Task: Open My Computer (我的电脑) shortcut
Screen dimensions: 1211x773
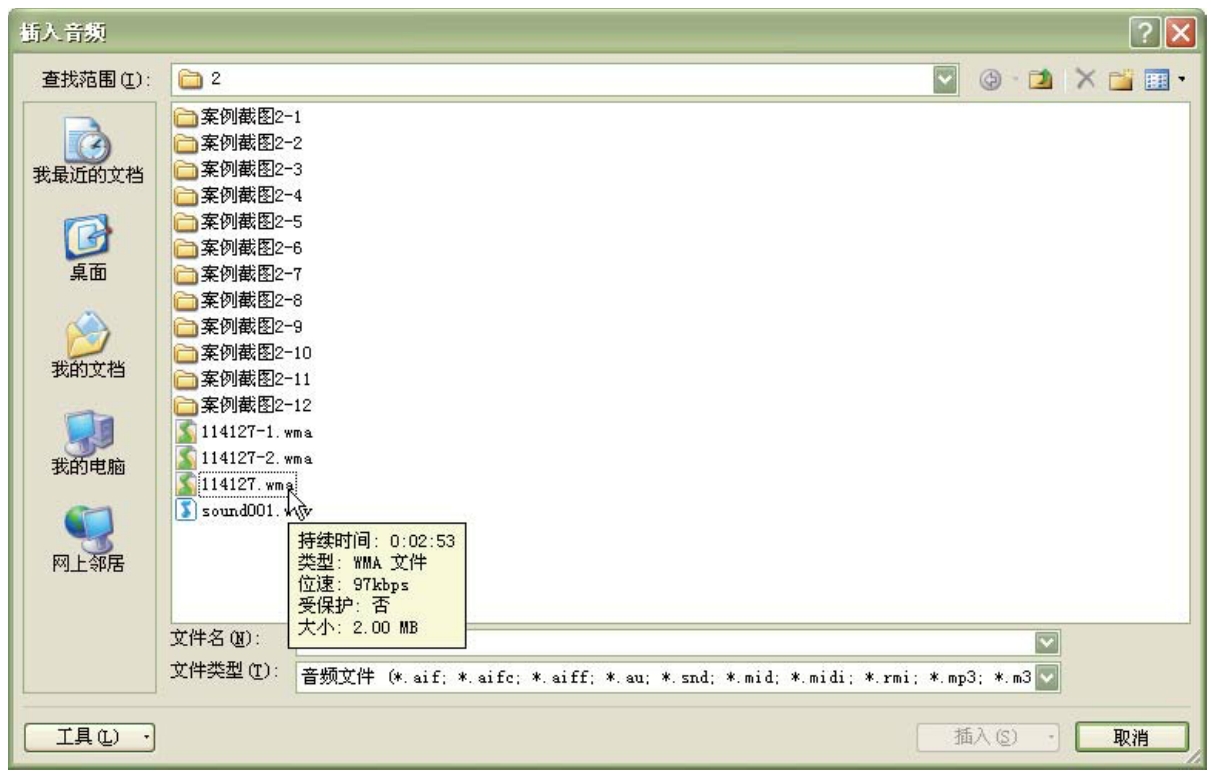Action: pyautogui.click(x=87, y=442)
